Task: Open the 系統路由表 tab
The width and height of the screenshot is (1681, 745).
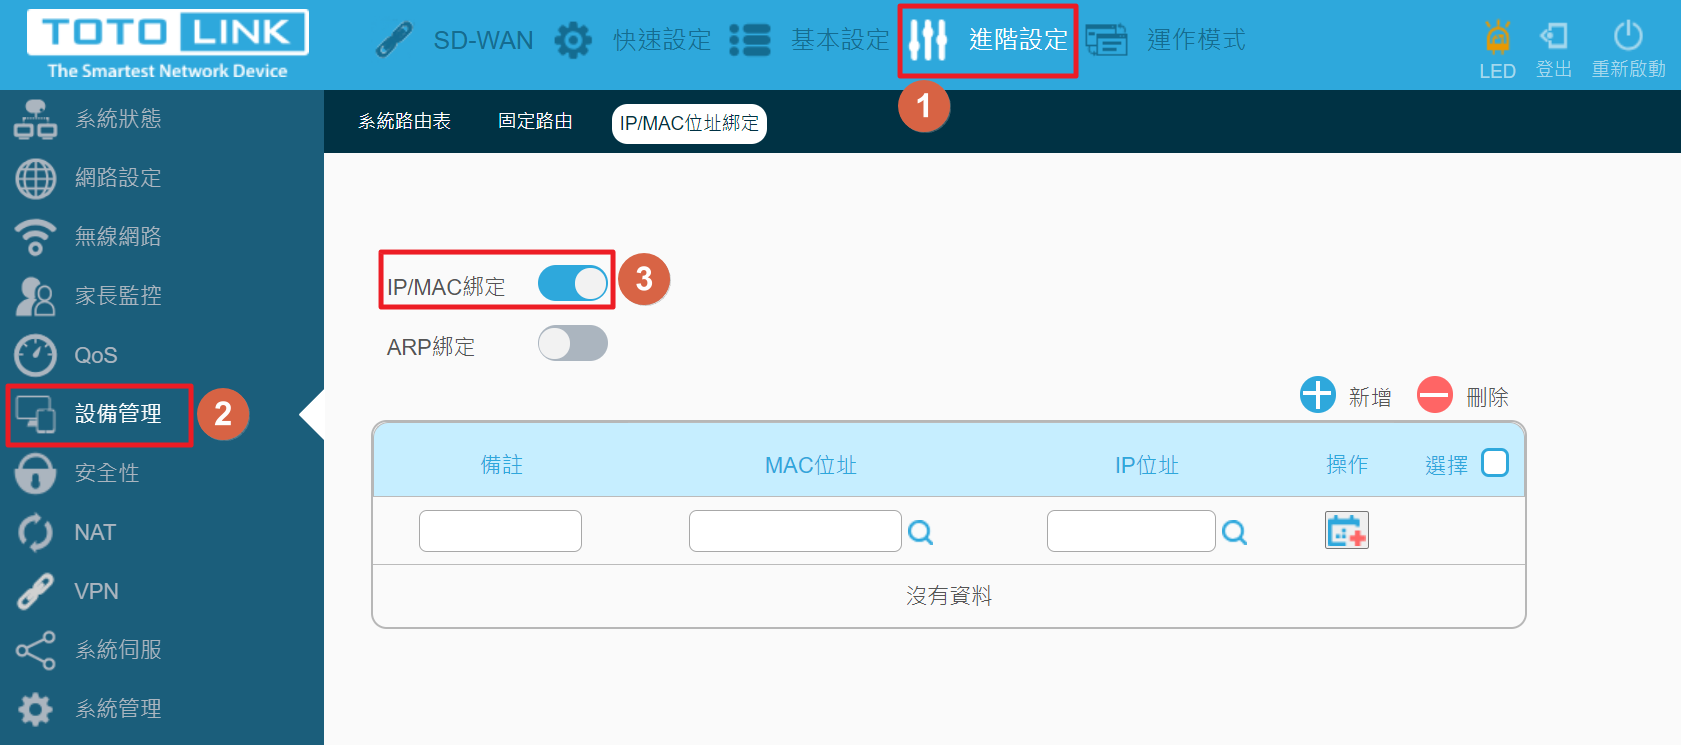Action: coord(405,121)
